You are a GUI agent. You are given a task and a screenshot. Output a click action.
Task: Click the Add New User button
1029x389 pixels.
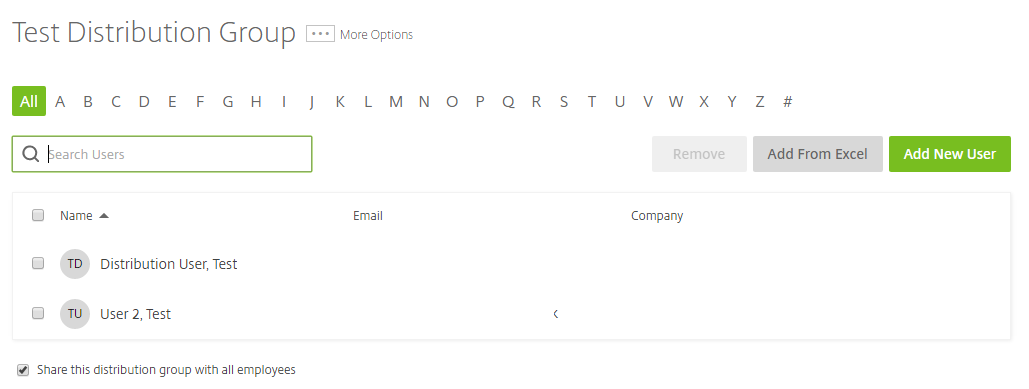(x=950, y=154)
